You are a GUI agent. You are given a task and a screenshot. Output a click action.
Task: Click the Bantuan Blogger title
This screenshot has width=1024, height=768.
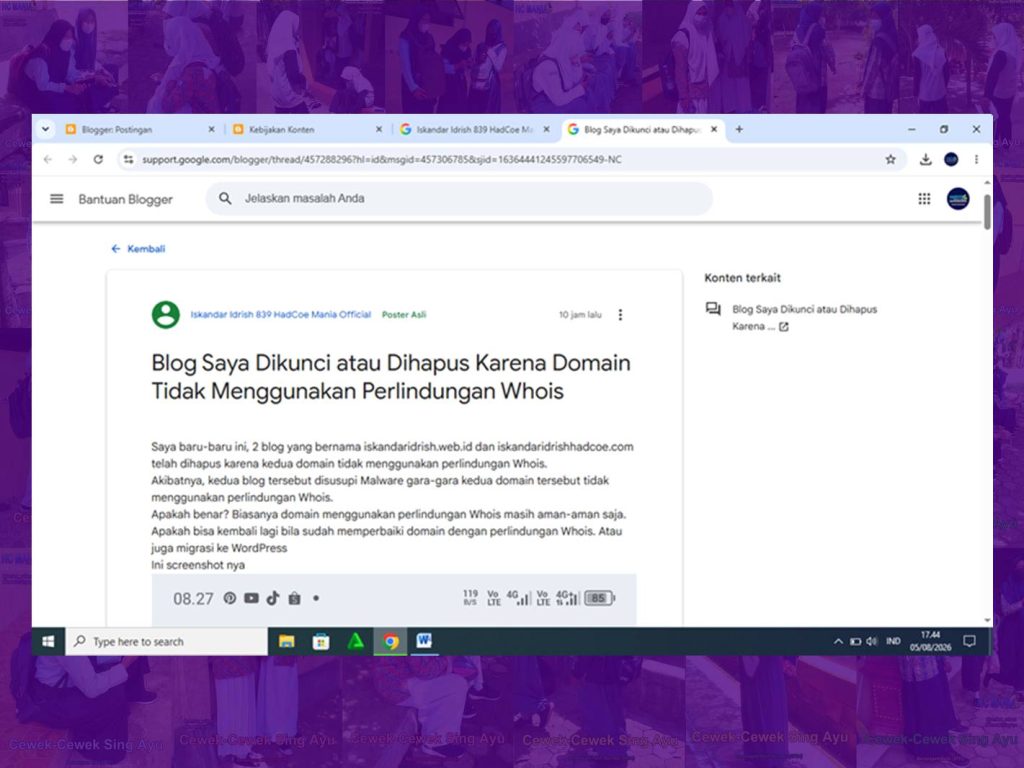[125, 199]
